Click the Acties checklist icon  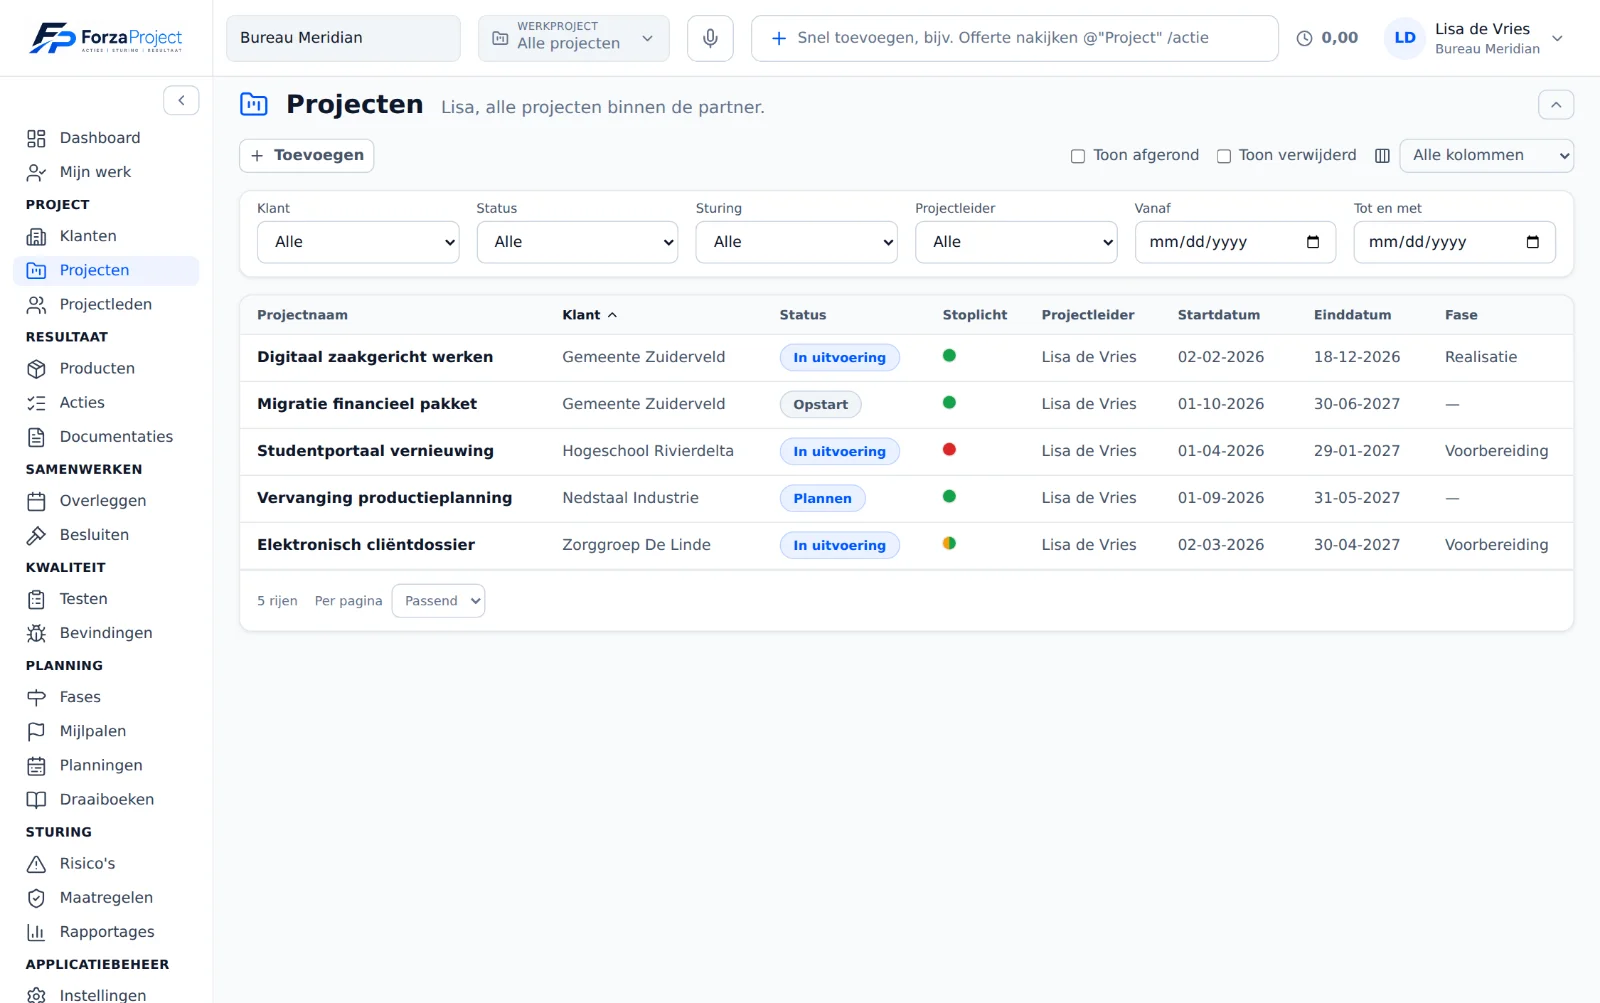pos(36,402)
